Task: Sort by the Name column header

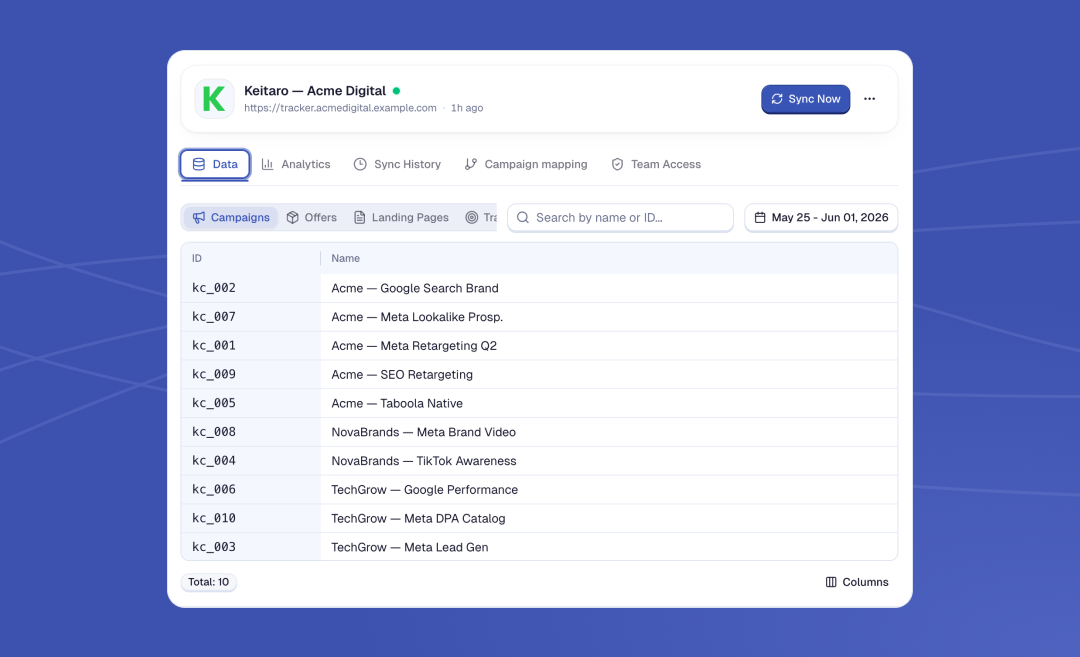Action: [346, 258]
